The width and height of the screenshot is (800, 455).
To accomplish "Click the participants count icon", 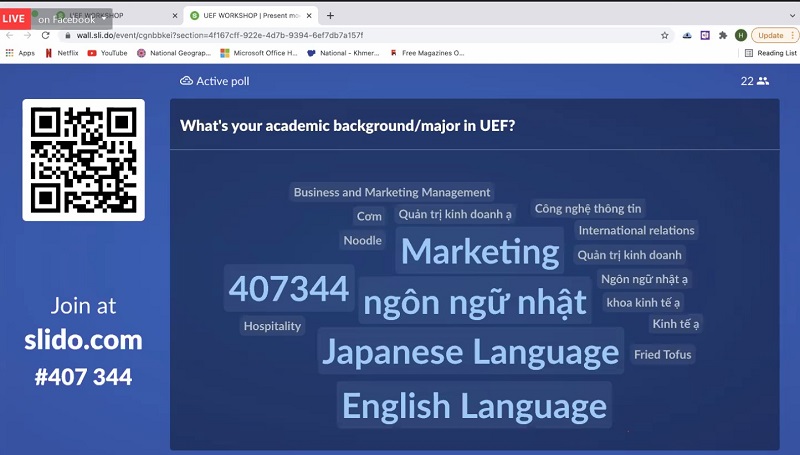I will click(x=763, y=81).
